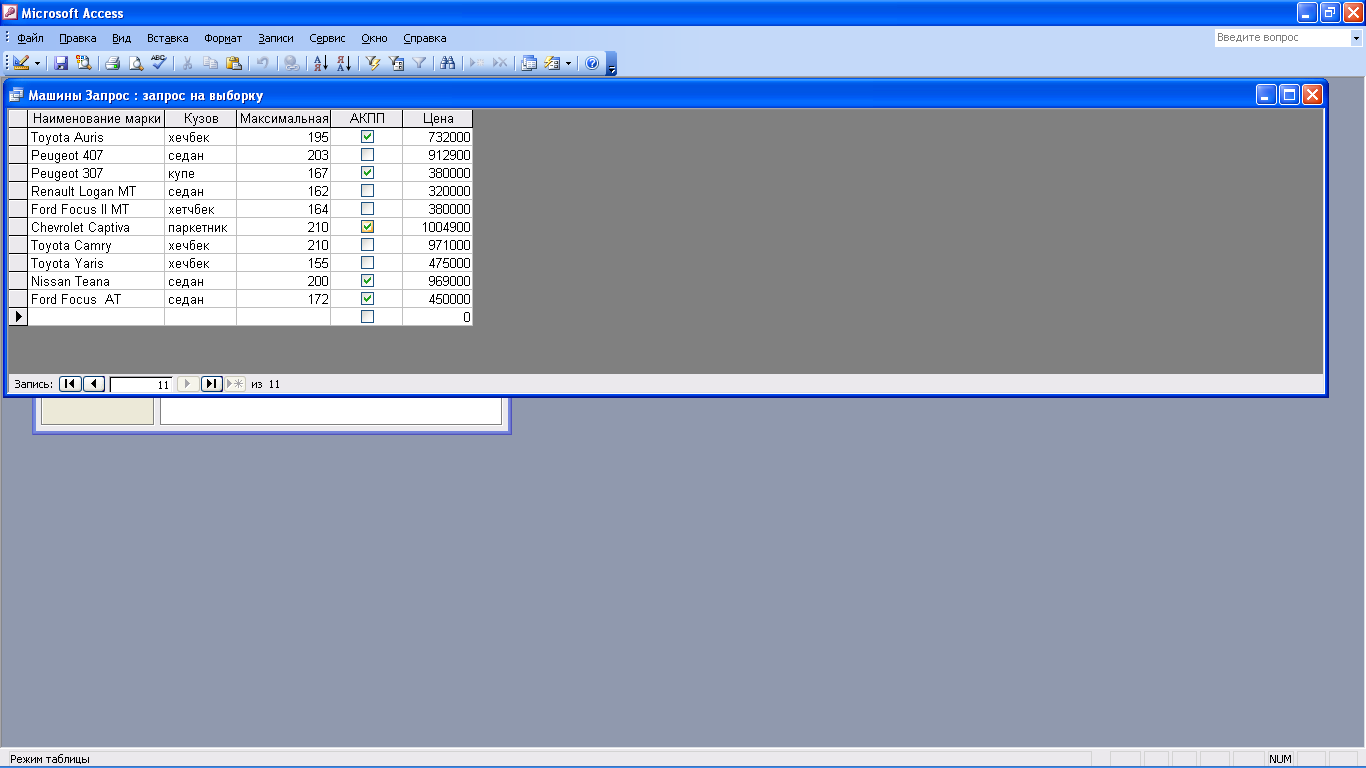Apply Filter by Selection icon
The height and width of the screenshot is (768, 1366).
tap(373, 63)
